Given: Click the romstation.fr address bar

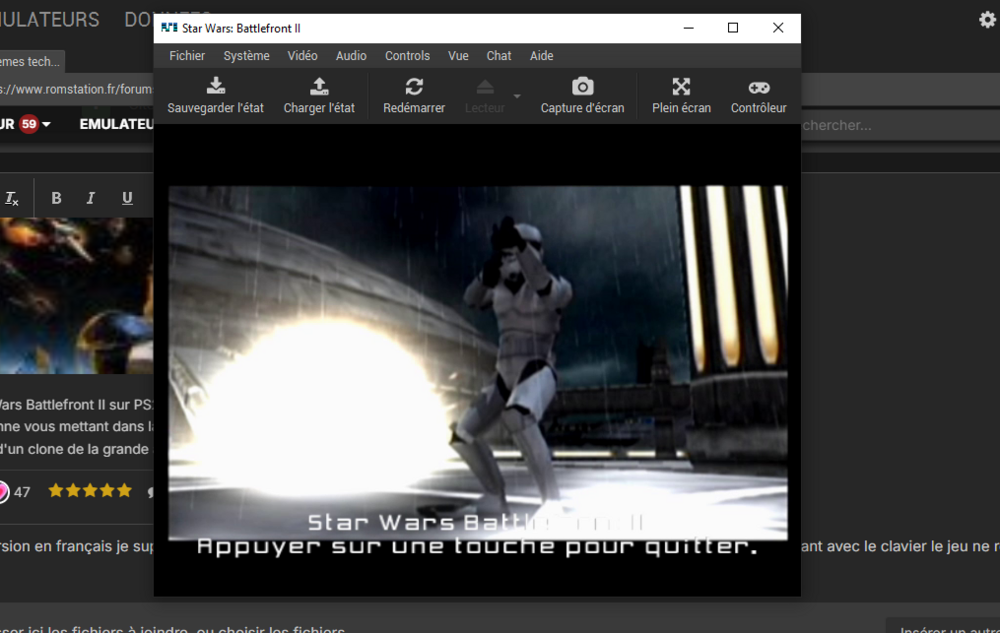Looking at the screenshot, I should [x=77, y=89].
